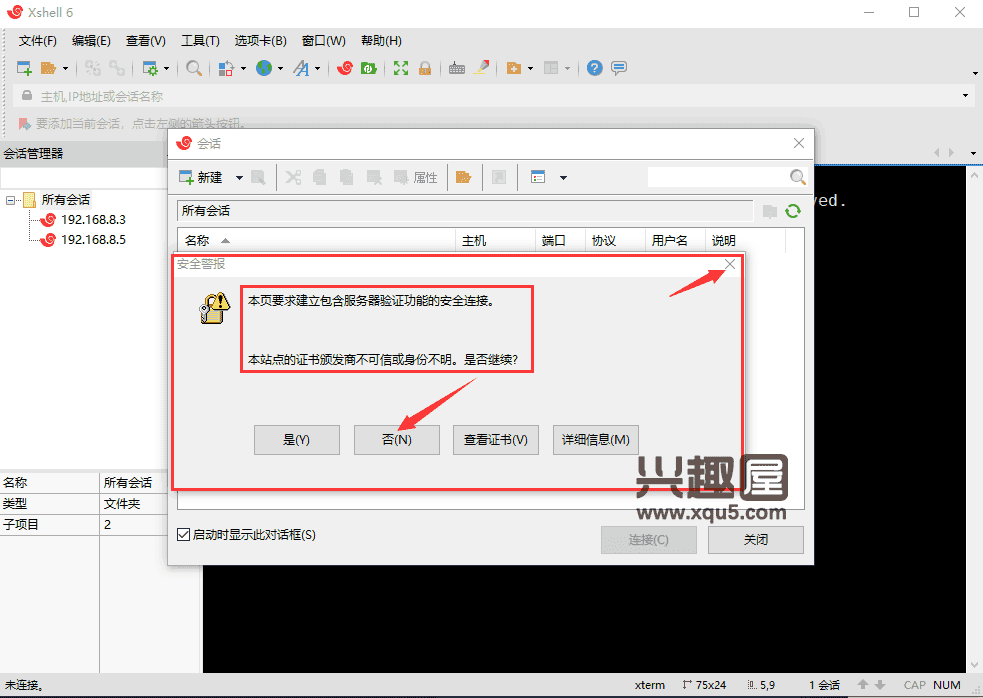The width and height of the screenshot is (983, 698).
Task: Open the 查看(V) menu
Action: tap(145, 41)
